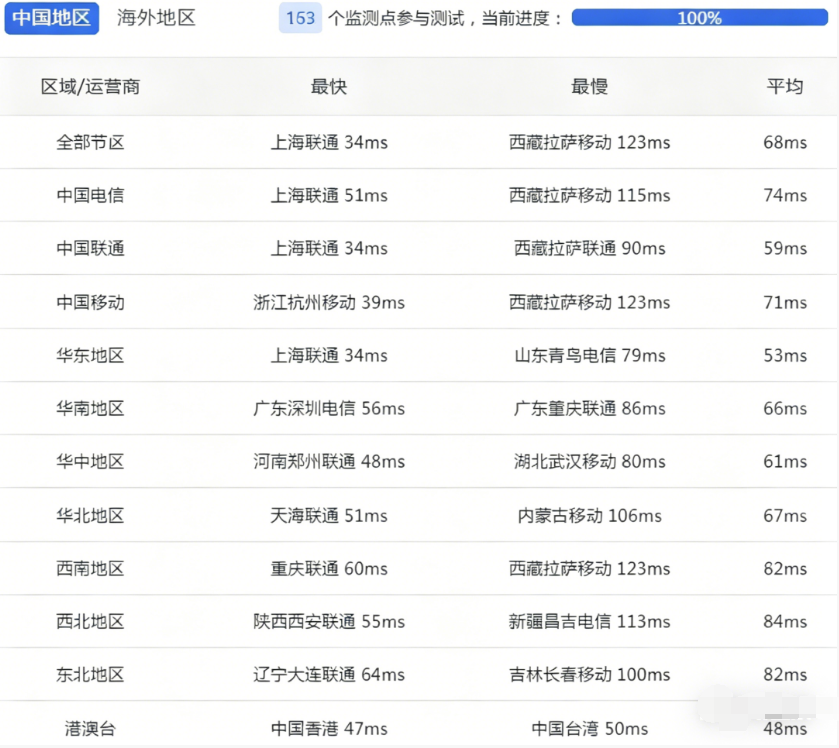
Task: Sort by the 最慢 column header
Action: point(589,87)
